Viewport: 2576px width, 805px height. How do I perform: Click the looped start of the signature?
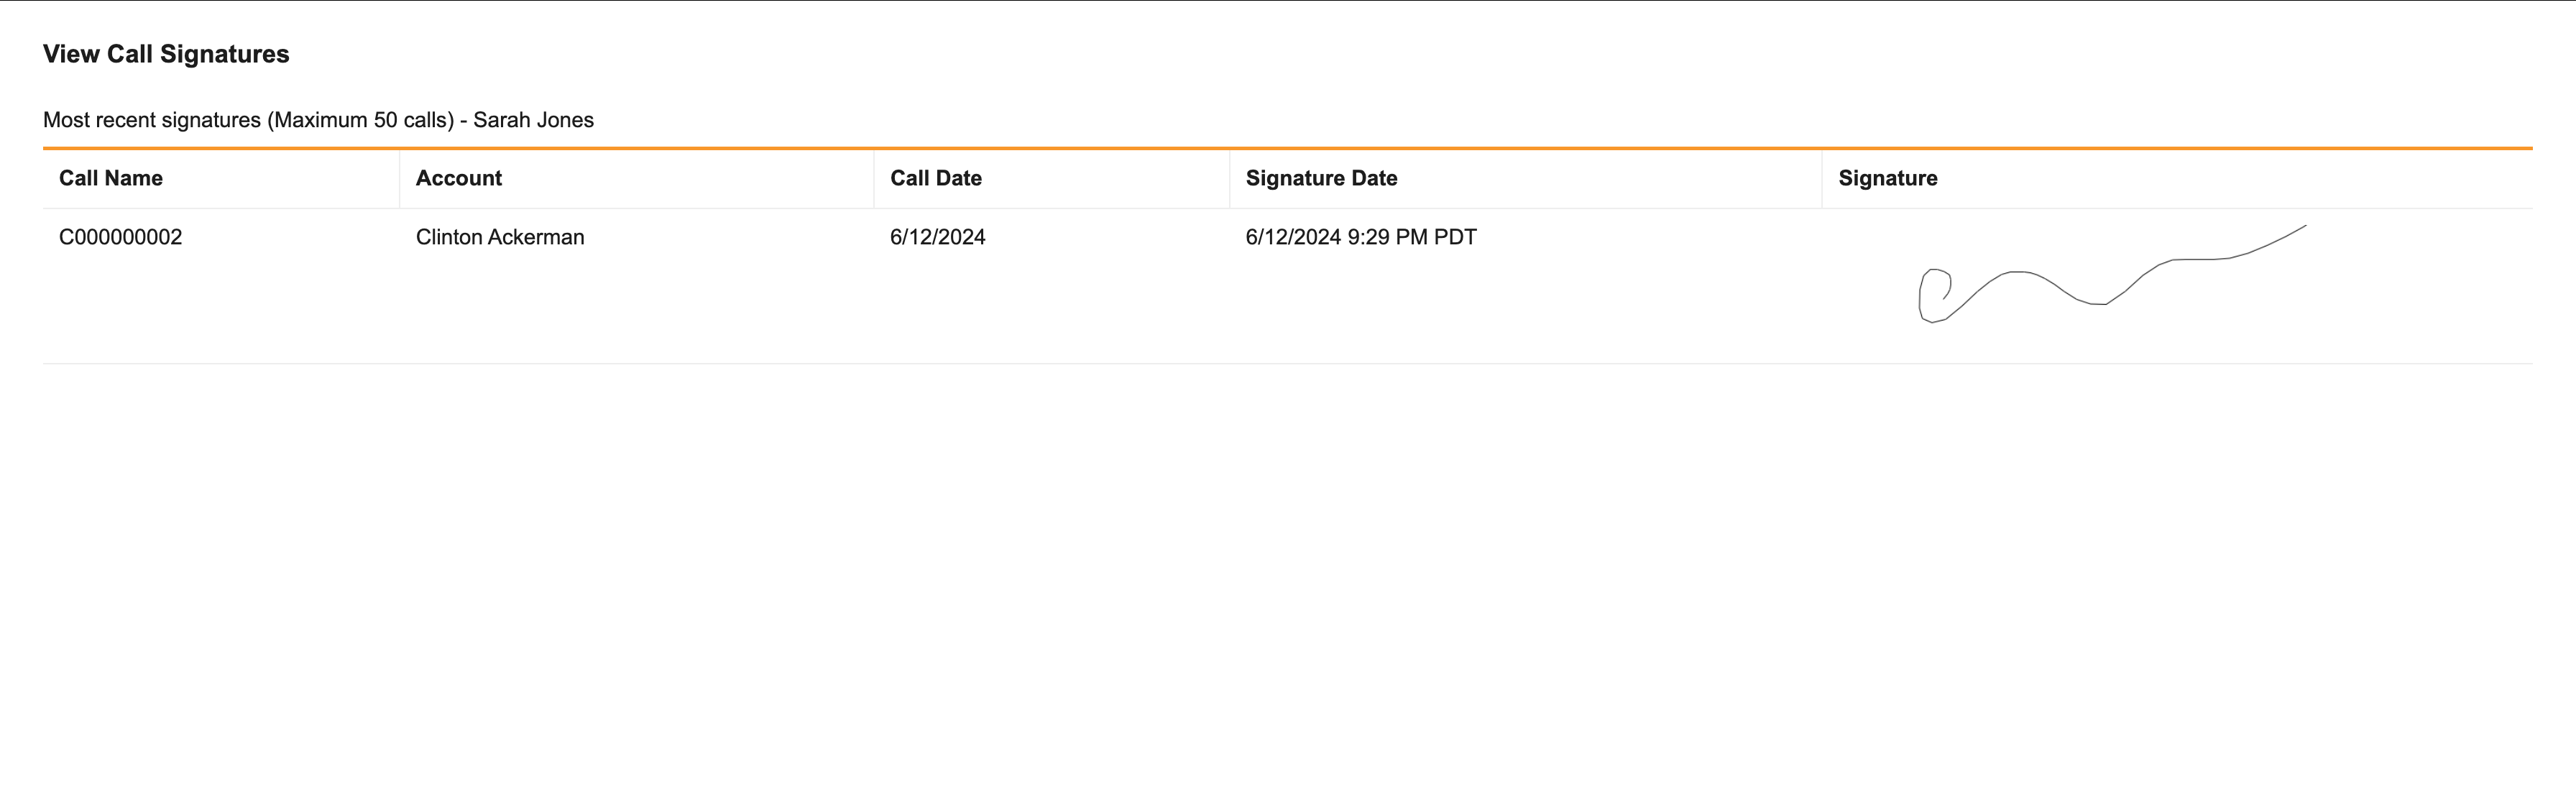tap(1933, 295)
